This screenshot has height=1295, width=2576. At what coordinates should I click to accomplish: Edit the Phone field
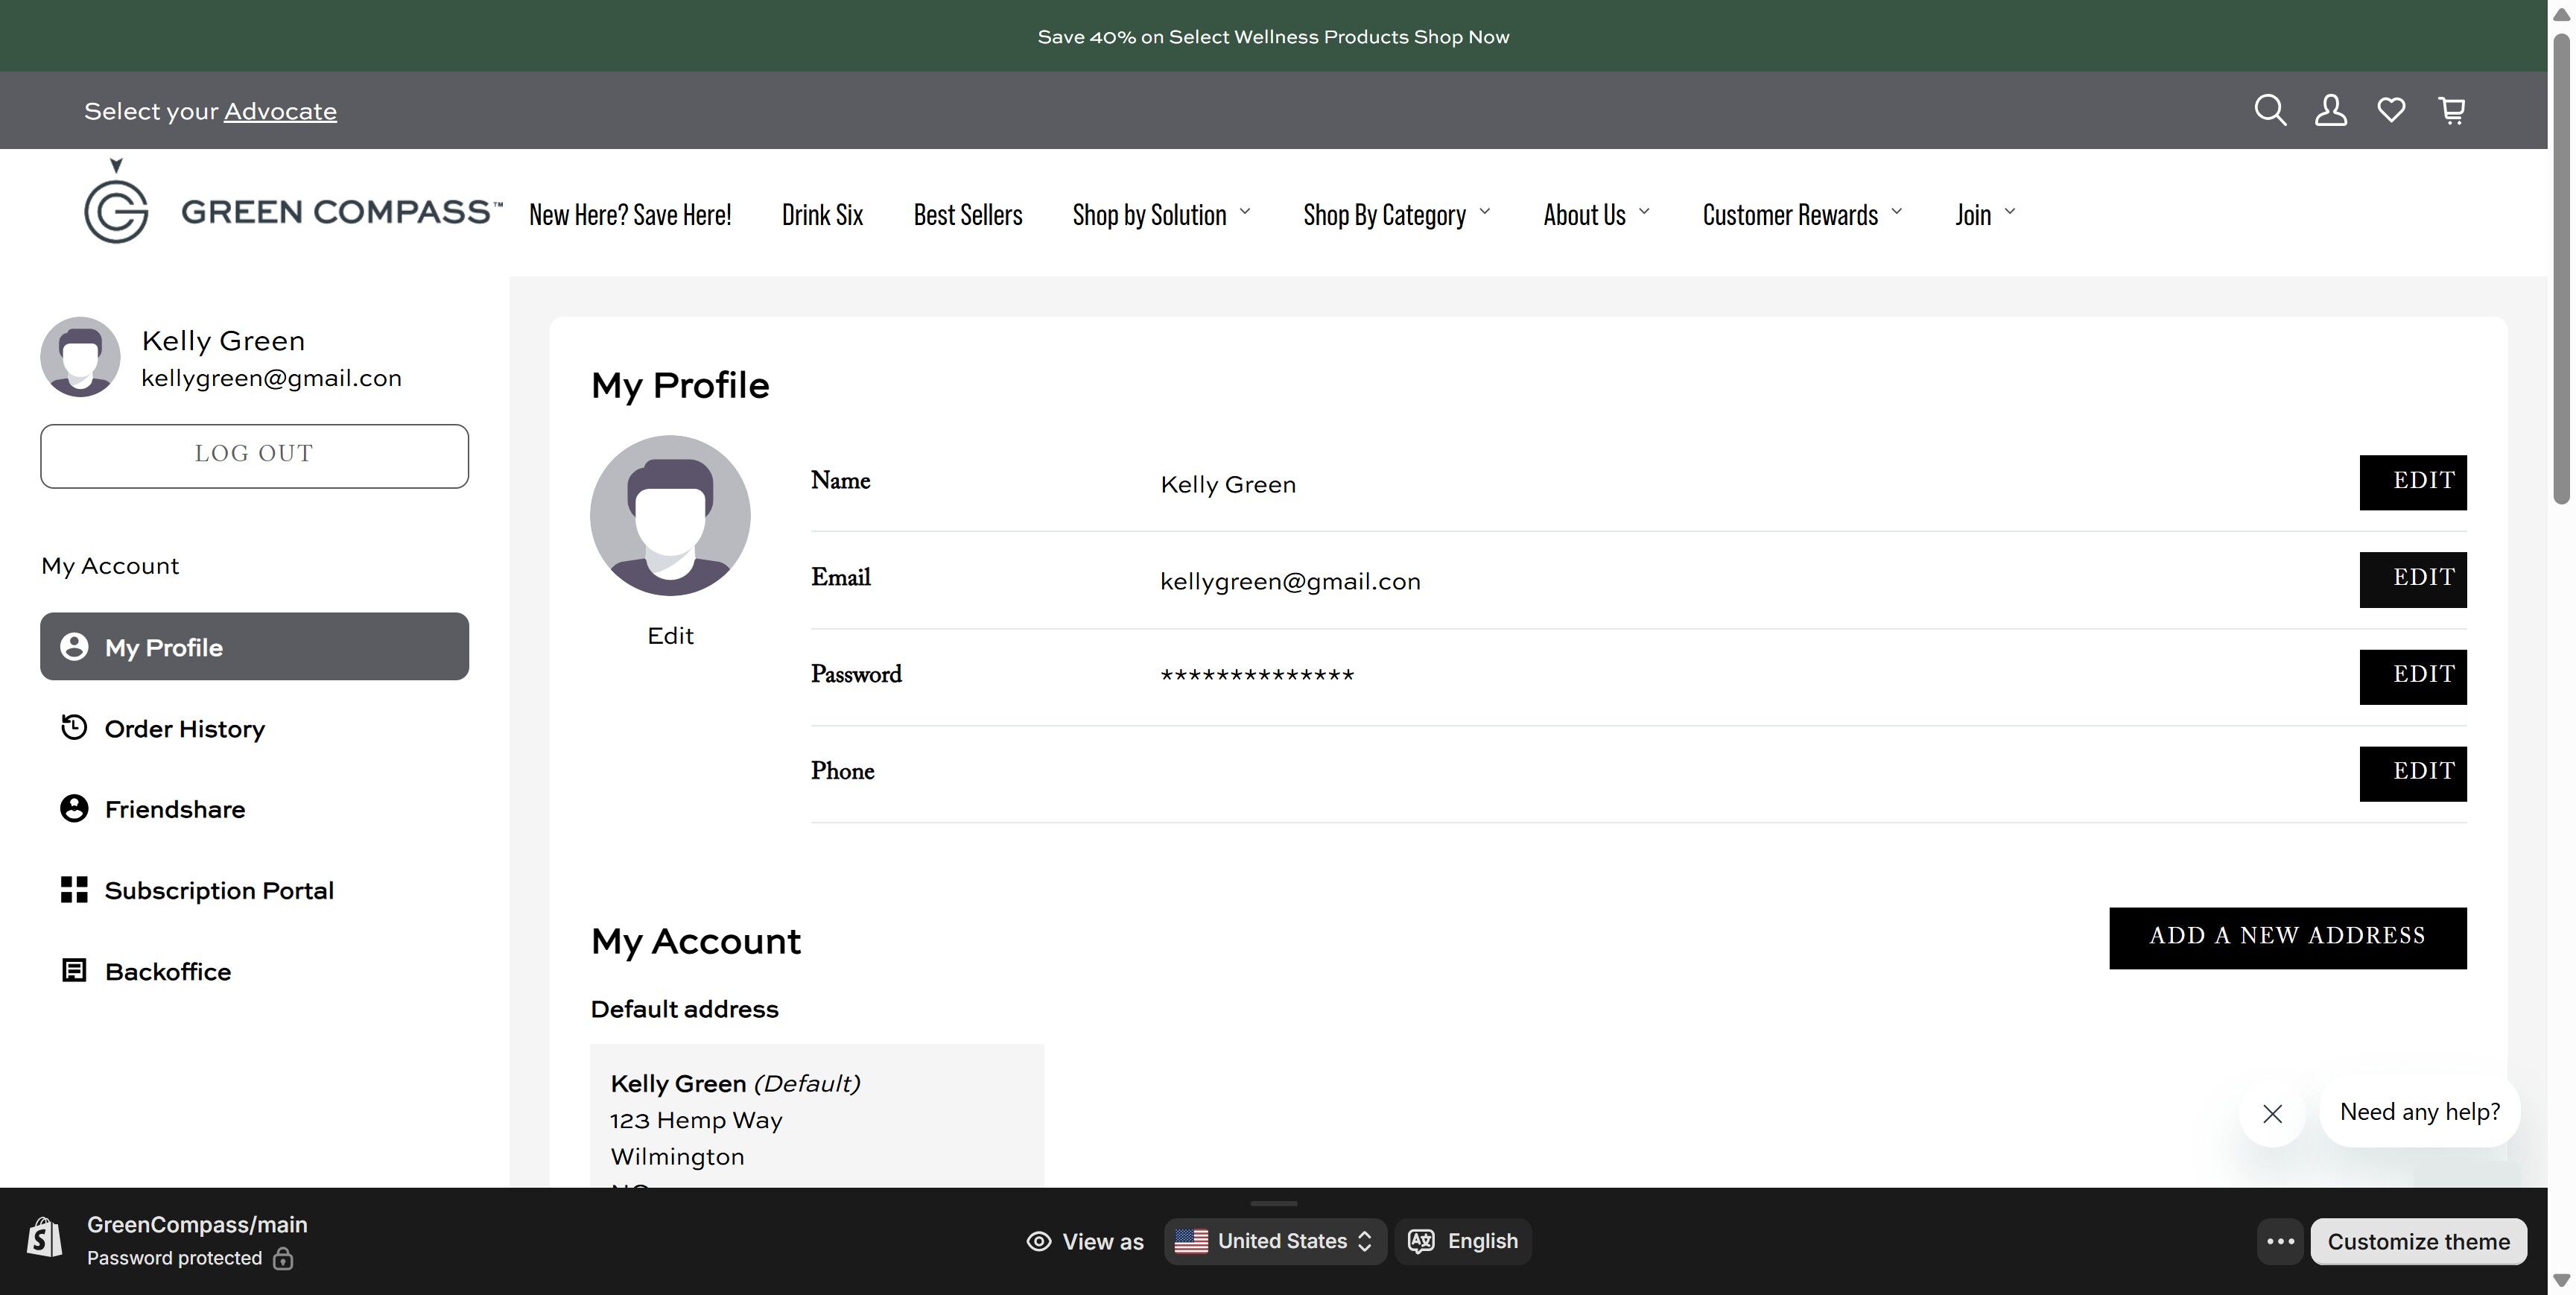[x=2413, y=774]
